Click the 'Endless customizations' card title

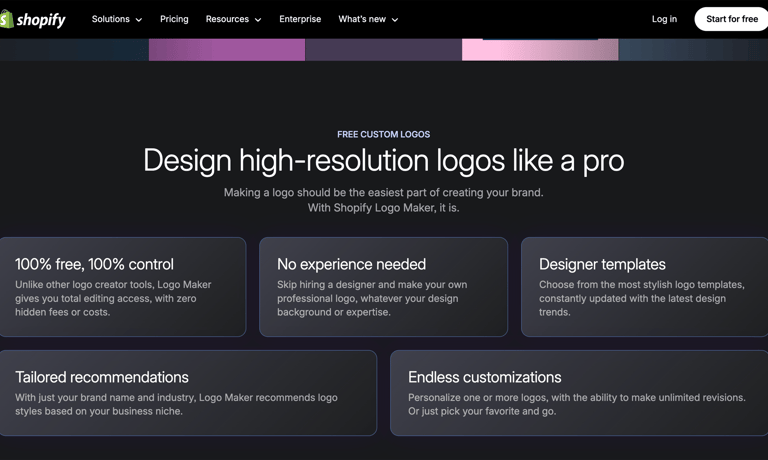click(484, 377)
